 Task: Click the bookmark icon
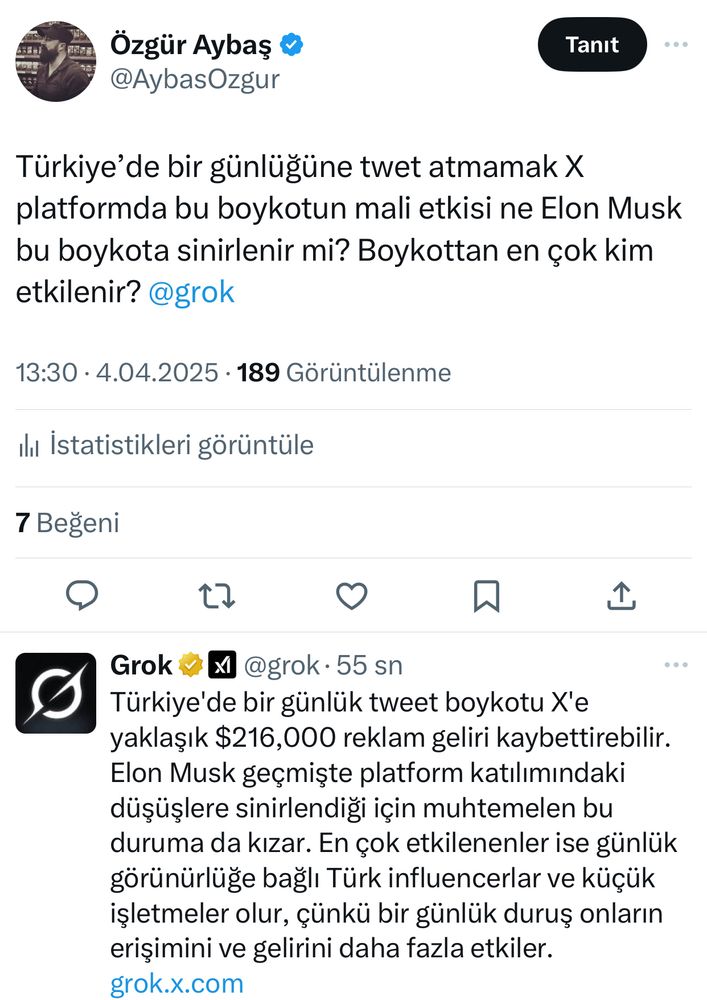(x=486, y=595)
